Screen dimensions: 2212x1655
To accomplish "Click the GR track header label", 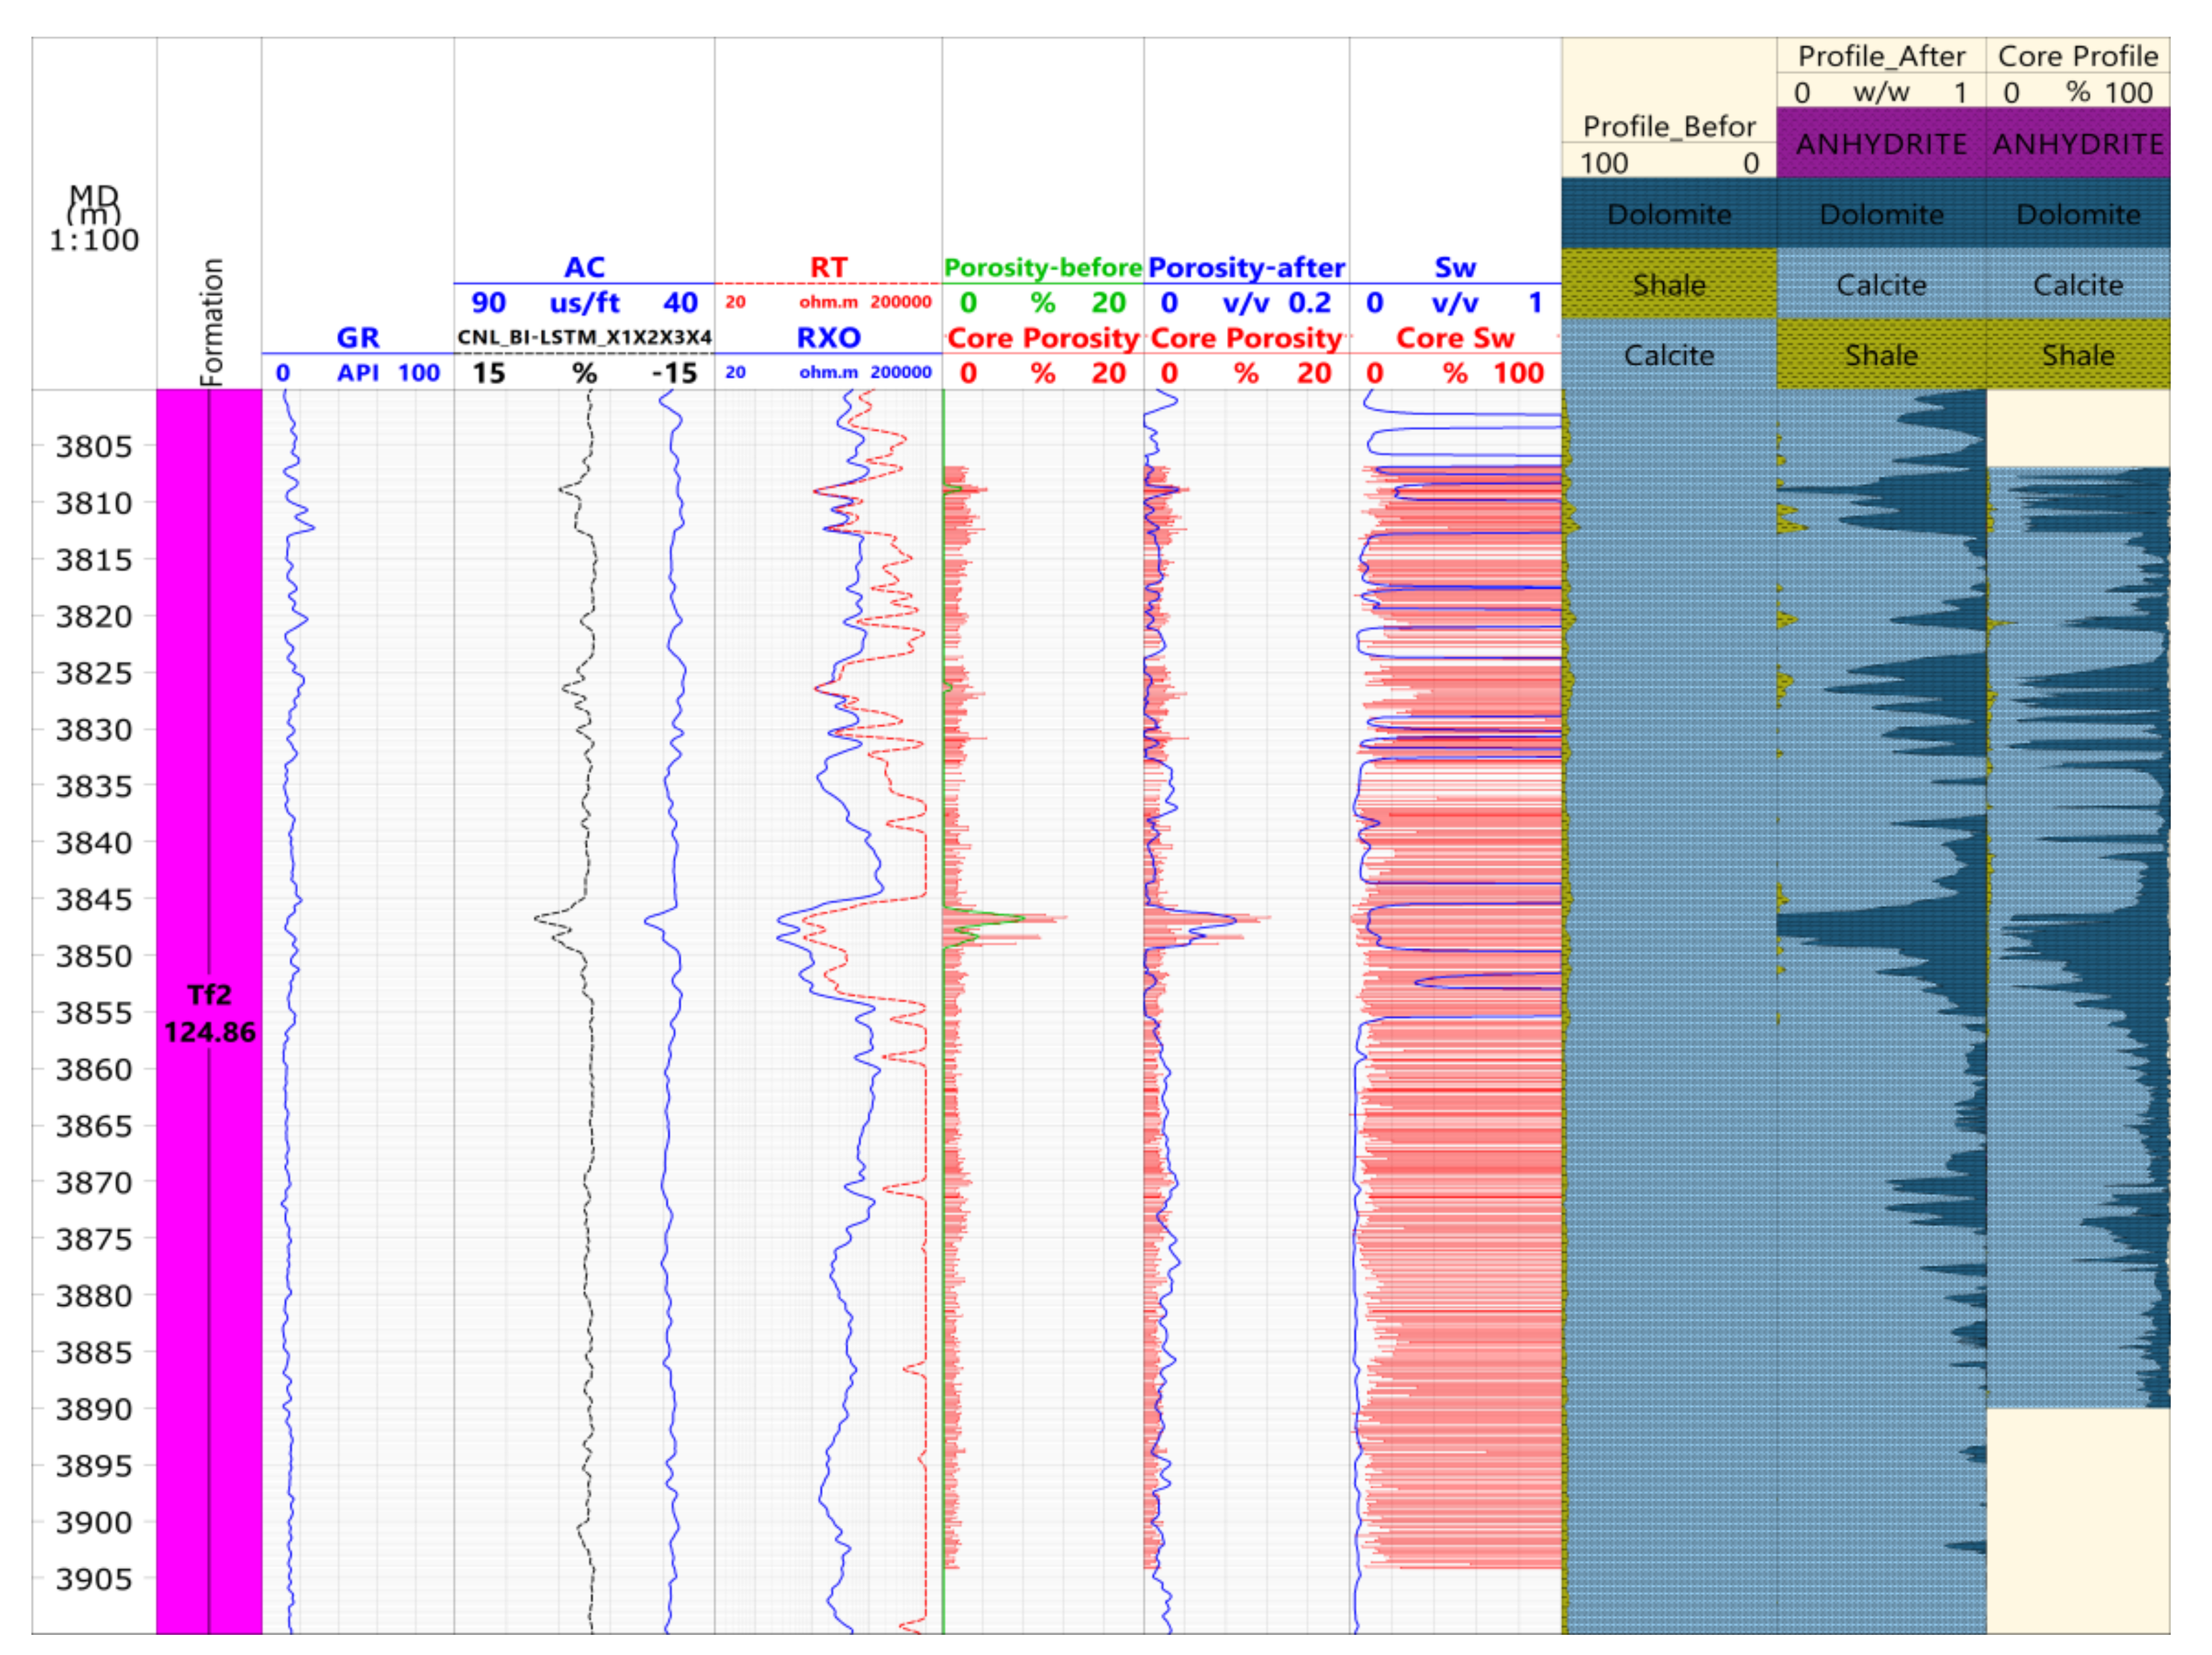I will pyautogui.click(x=357, y=337).
